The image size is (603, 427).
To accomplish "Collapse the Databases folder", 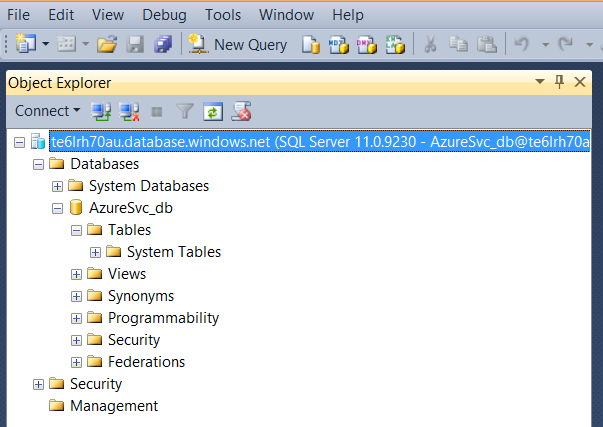I will 38,165.
